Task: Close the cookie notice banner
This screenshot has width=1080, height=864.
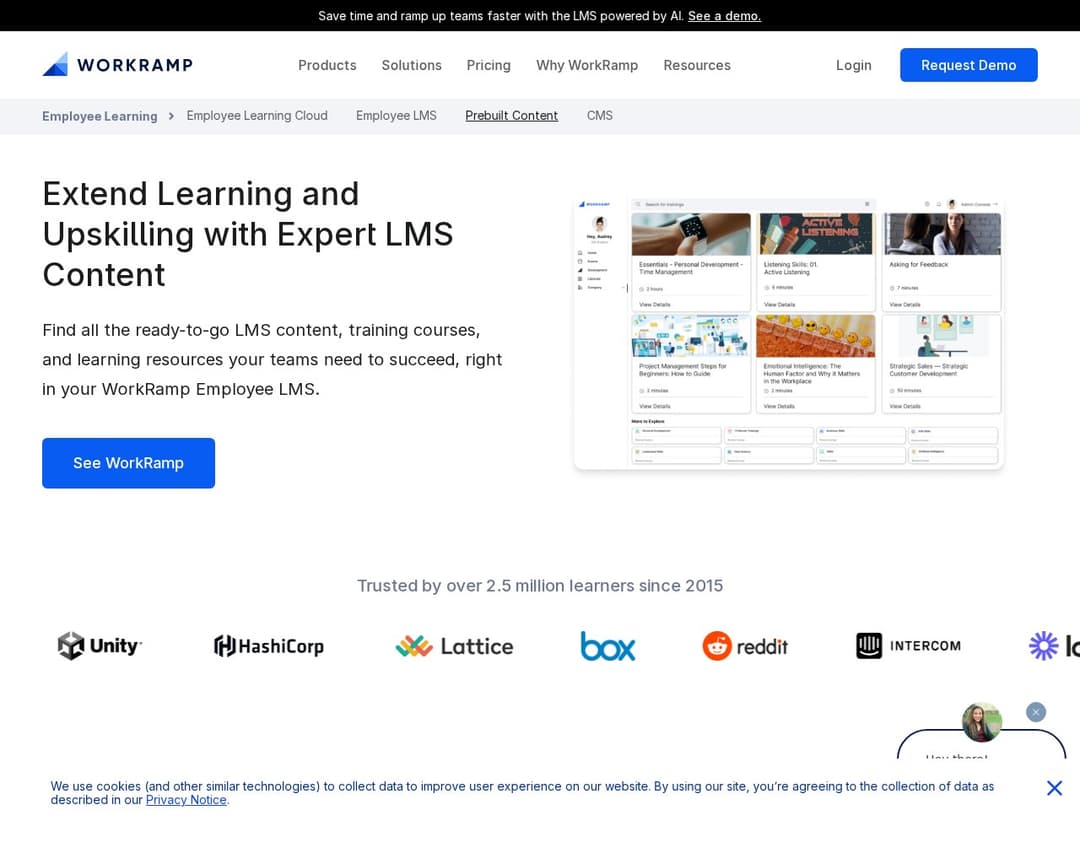Action: (1054, 788)
